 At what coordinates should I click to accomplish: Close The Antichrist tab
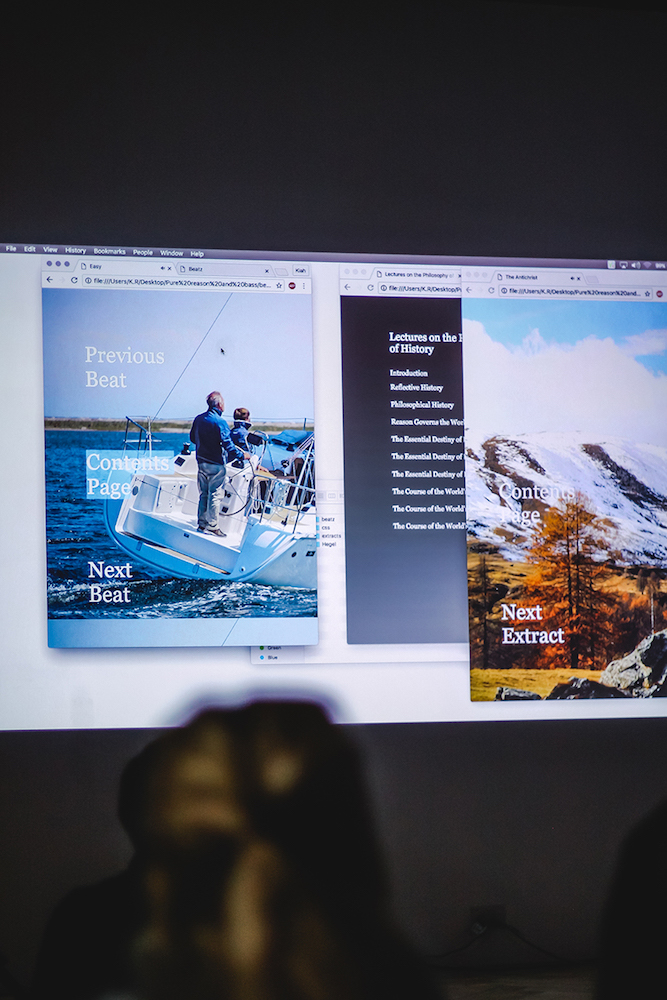coord(578,278)
